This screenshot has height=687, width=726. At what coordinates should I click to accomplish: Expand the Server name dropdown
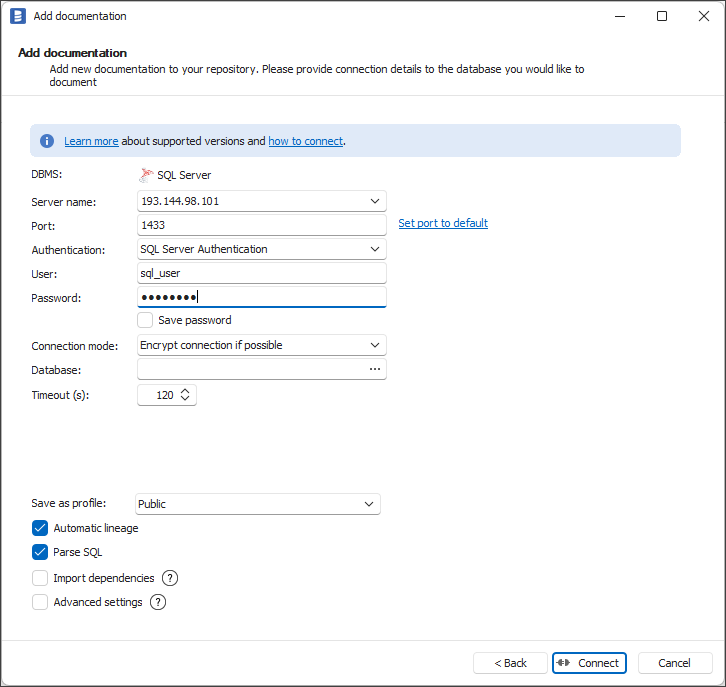point(375,201)
